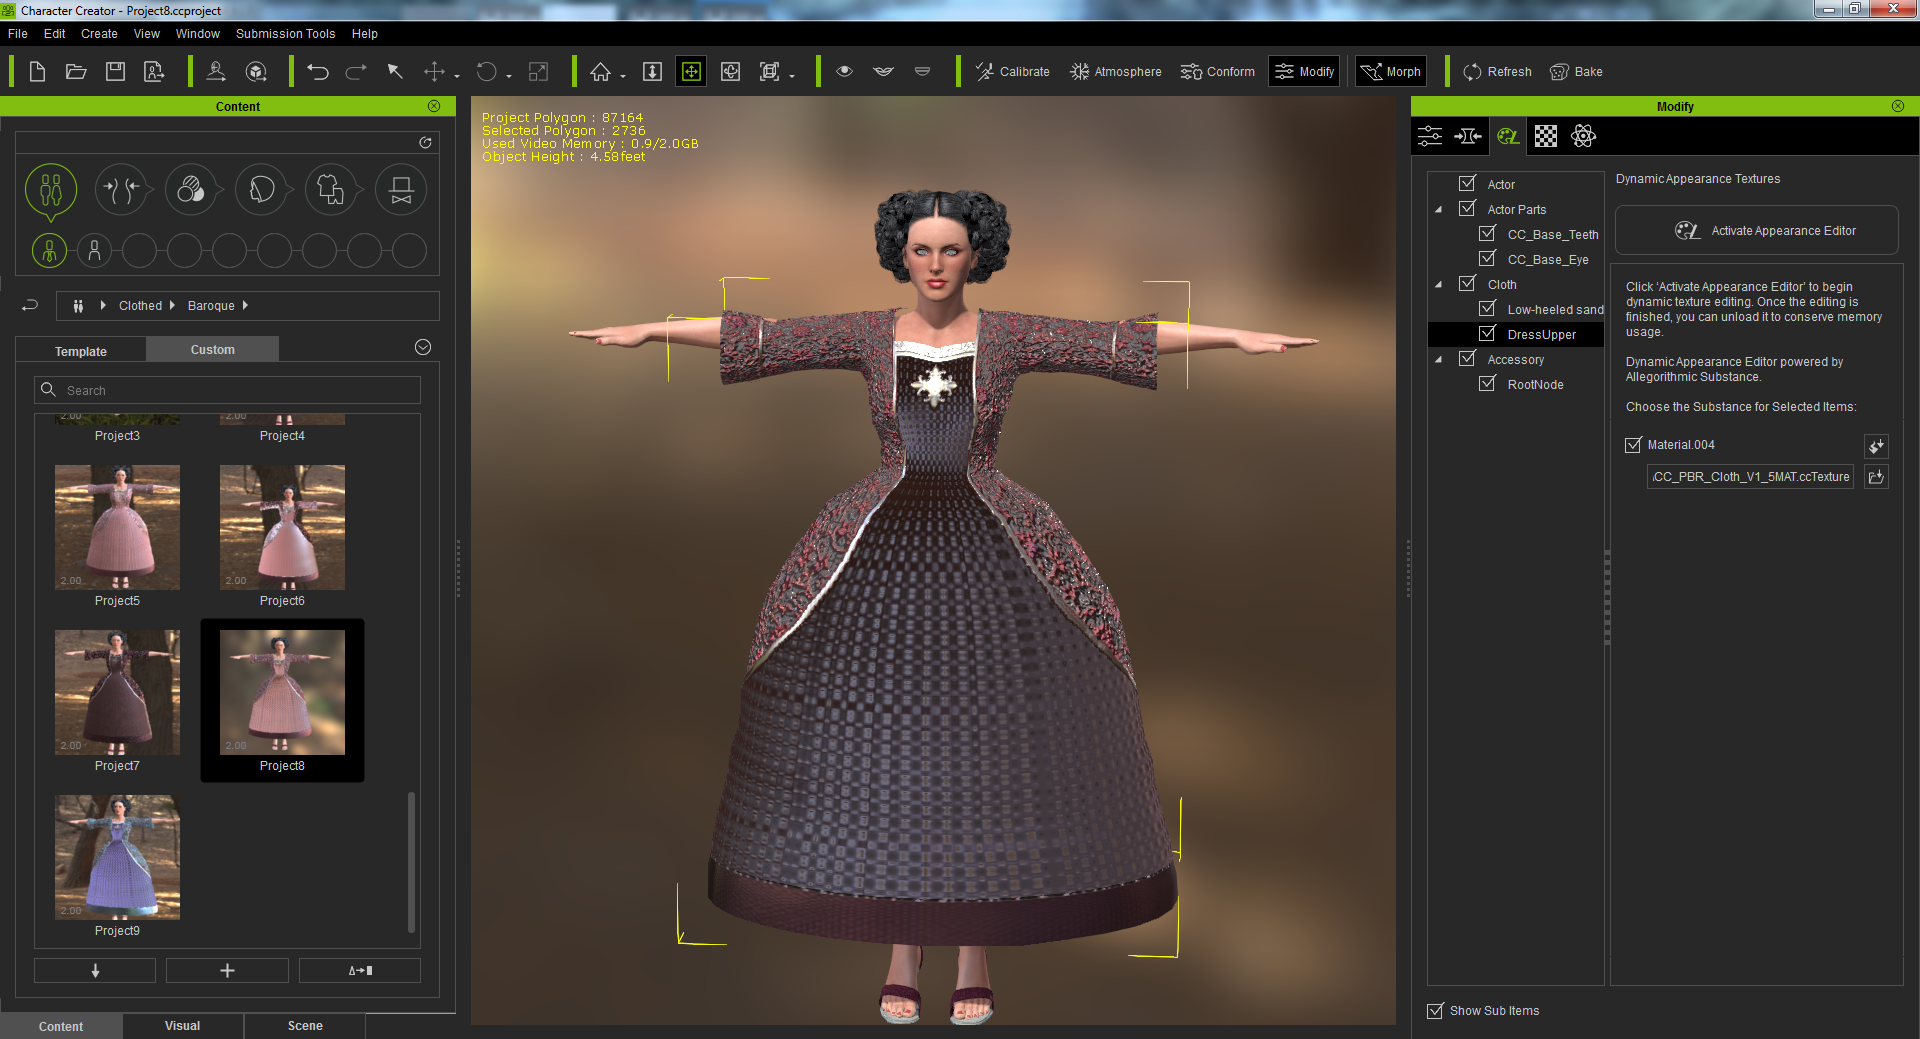This screenshot has width=1920, height=1039.
Task: Switch to the Visual tab
Action: pyautogui.click(x=182, y=1026)
